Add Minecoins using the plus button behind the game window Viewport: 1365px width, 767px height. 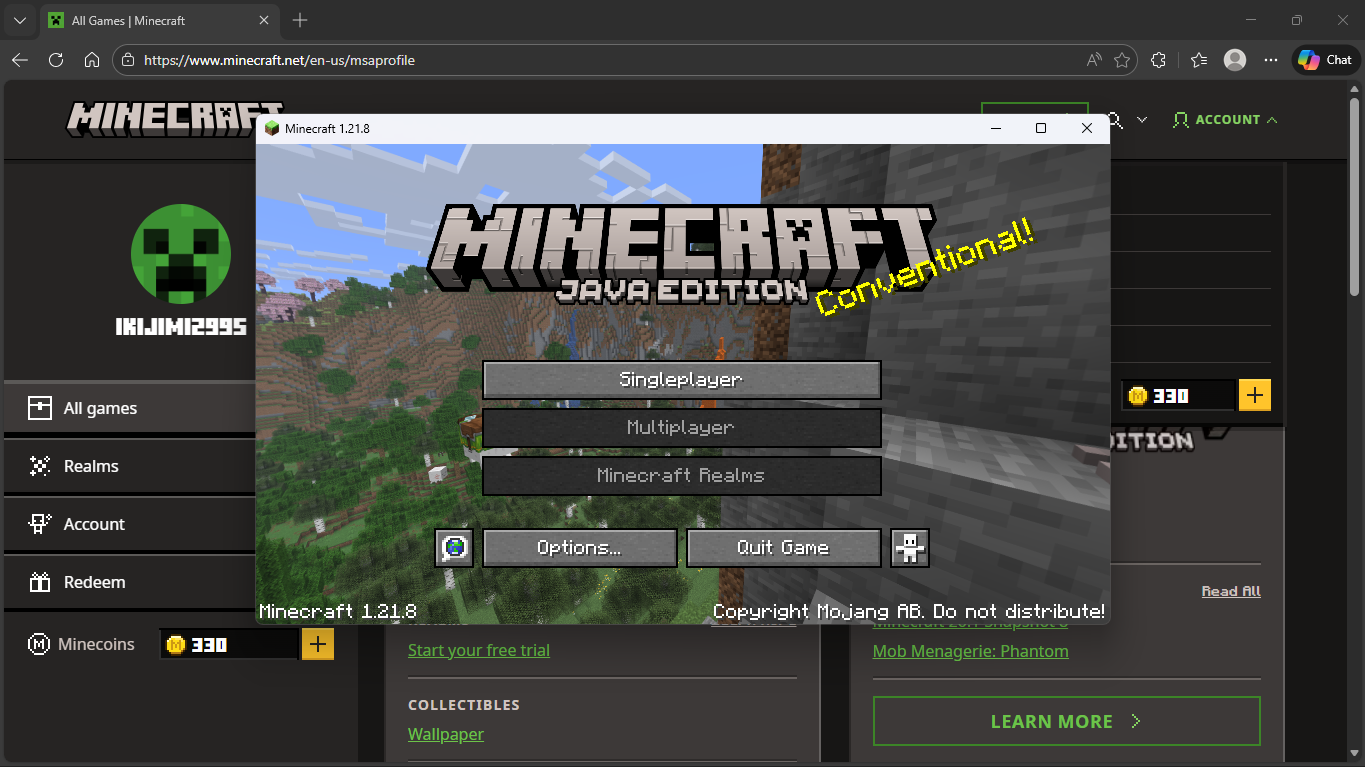pyautogui.click(x=1255, y=395)
